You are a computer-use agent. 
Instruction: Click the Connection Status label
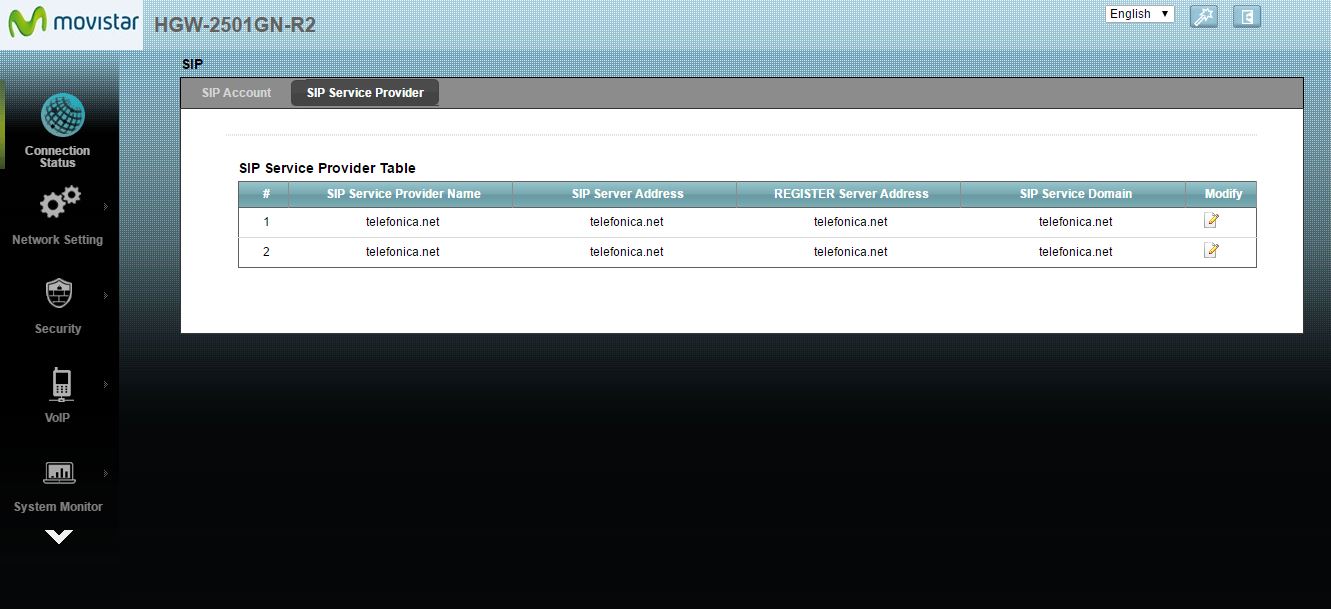pyautogui.click(x=58, y=157)
